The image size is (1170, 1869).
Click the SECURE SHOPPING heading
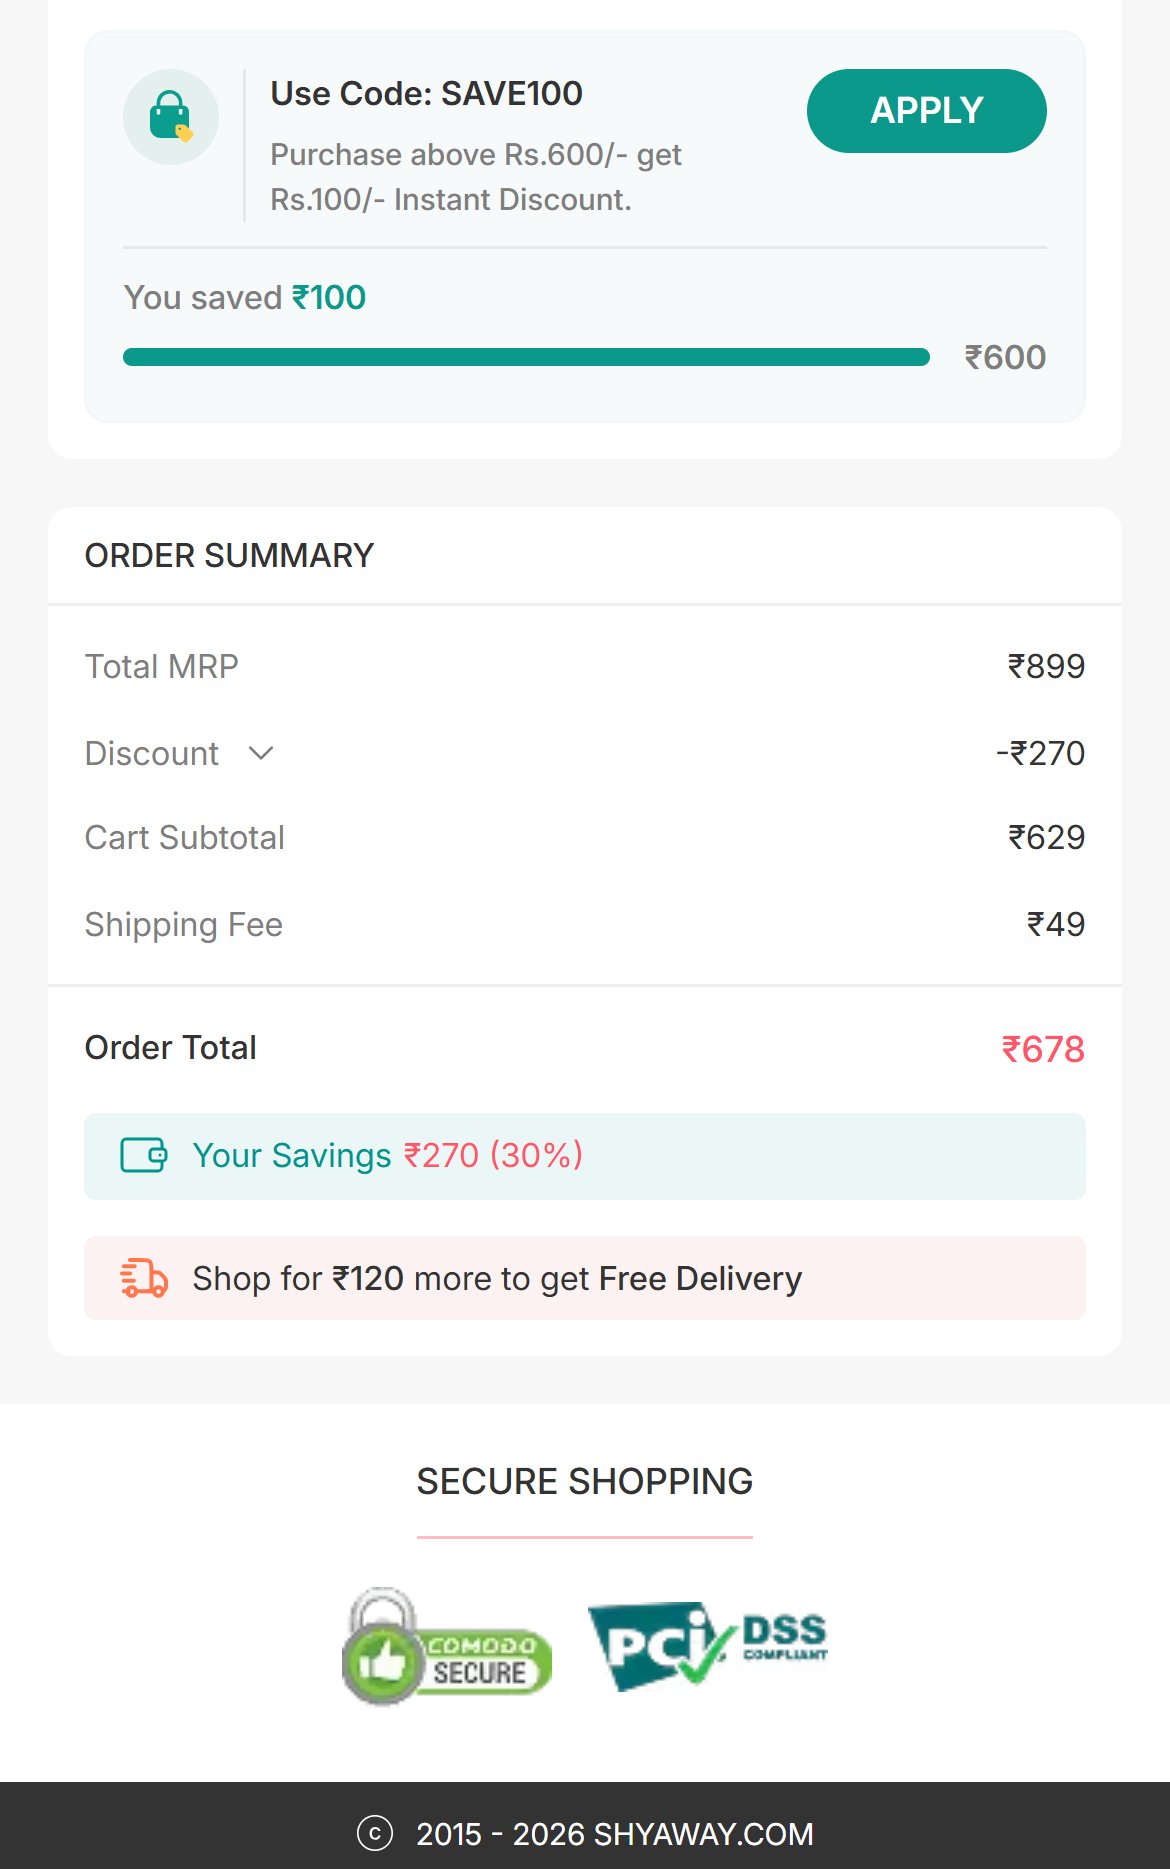tap(585, 1481)
